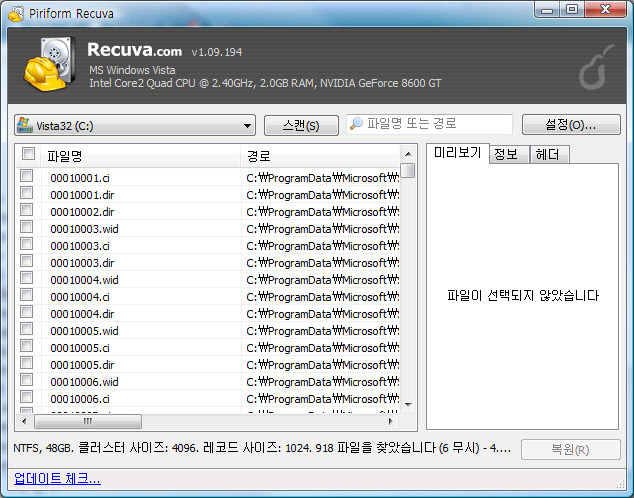Click the path cell of 00010001.ci row
This screenshot has width=634, height=498.
coord(322,178)
